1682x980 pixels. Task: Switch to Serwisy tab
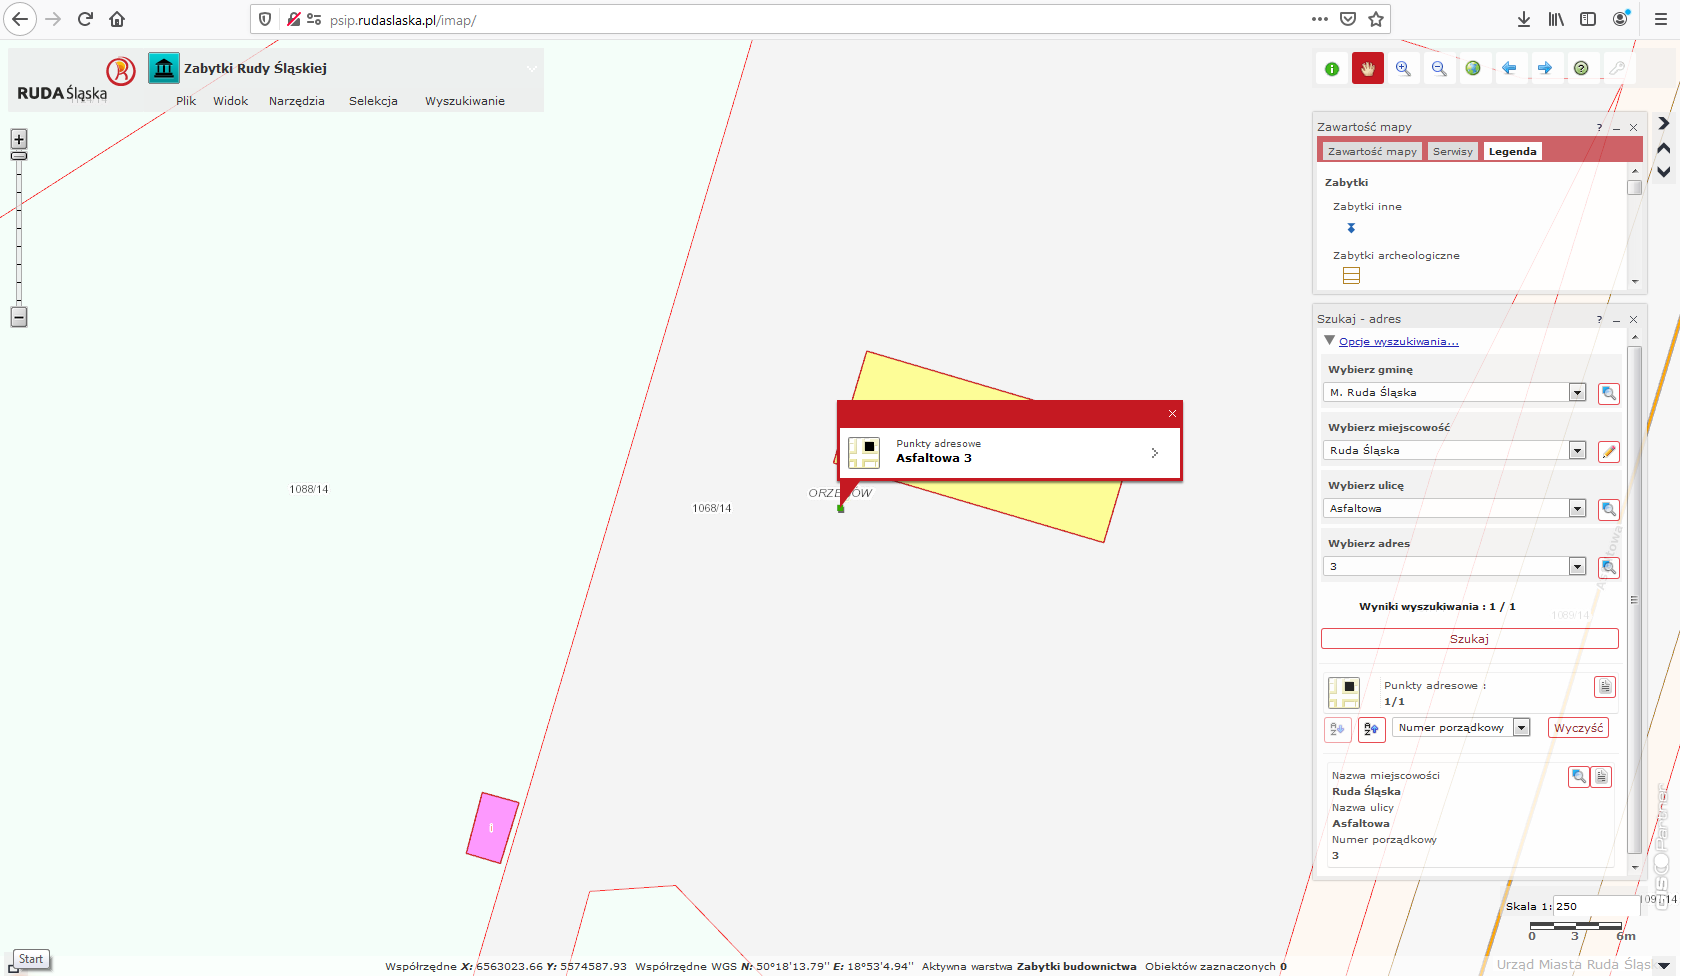1452,151
